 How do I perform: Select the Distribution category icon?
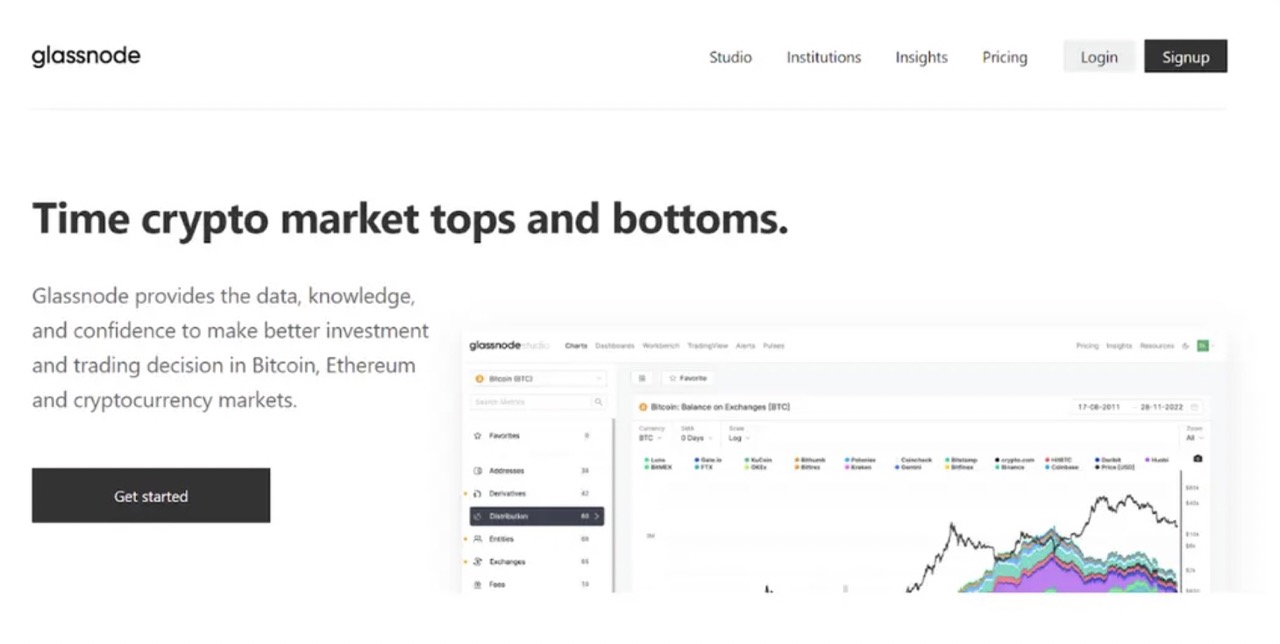pos(478,517)
